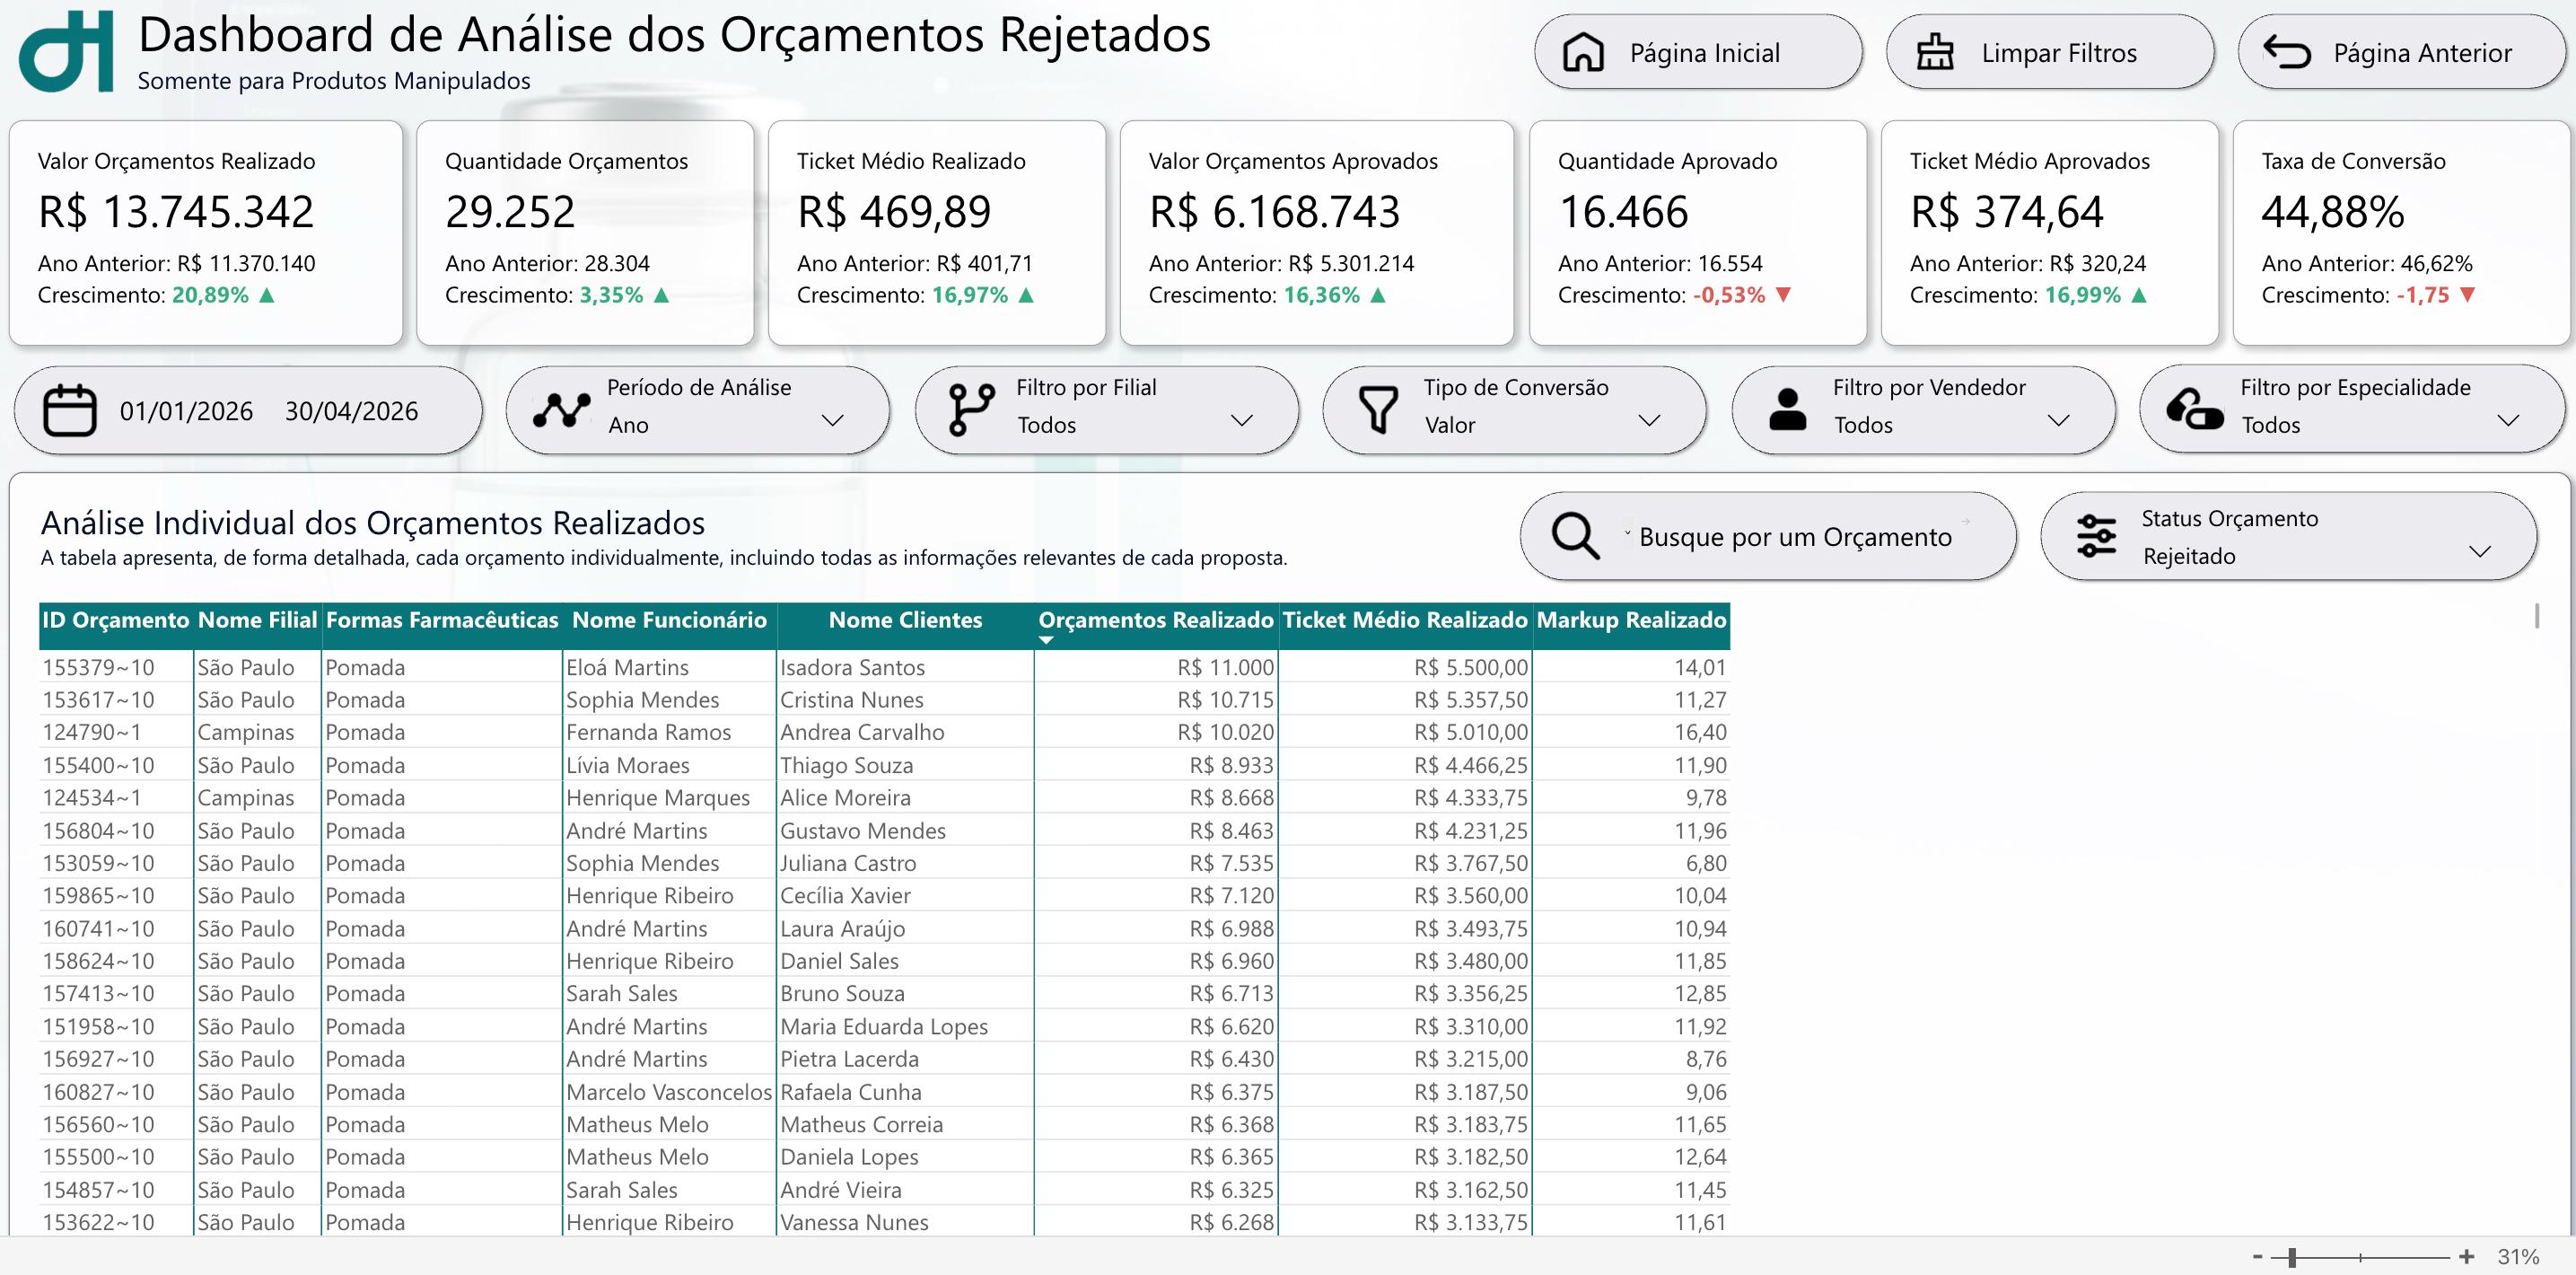Click client Maria Eduarda Lopes

click(884, 1026)
